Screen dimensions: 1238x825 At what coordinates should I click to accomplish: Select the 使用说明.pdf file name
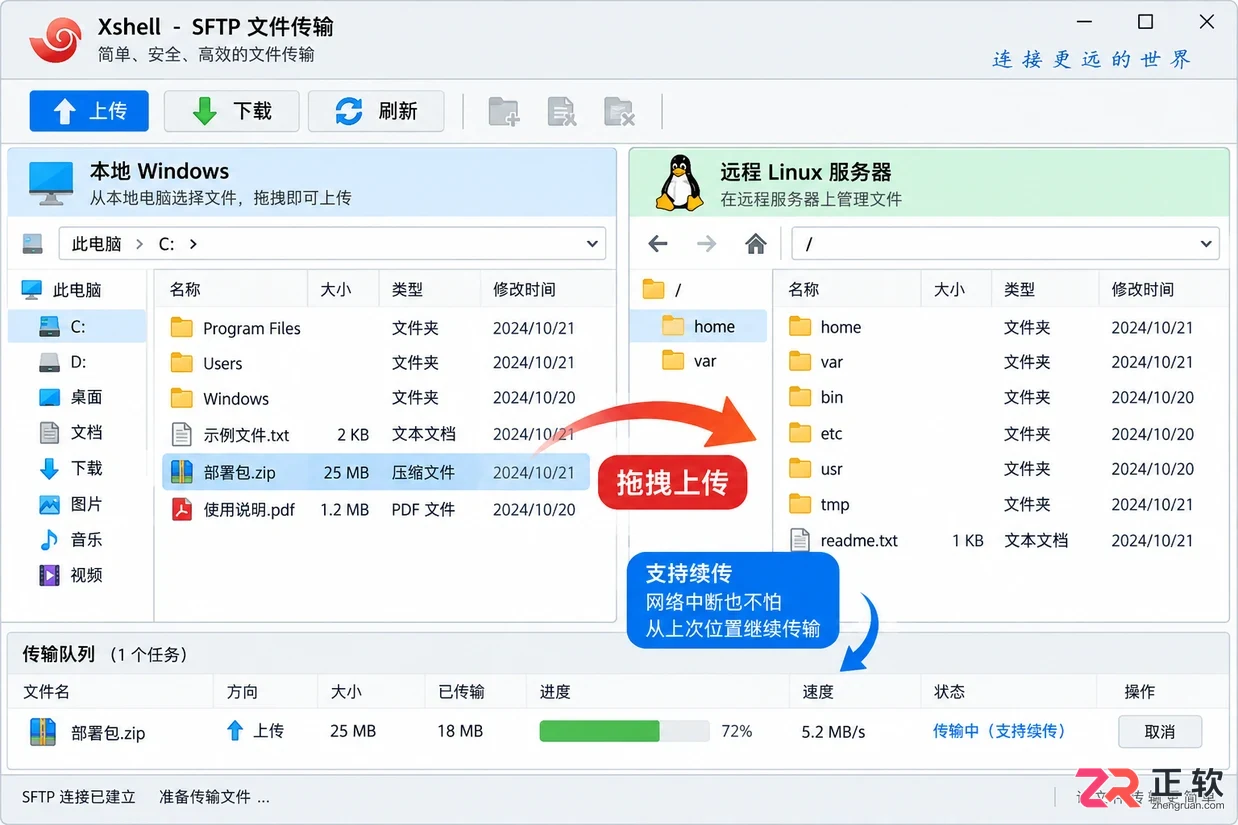pos(249,510)
